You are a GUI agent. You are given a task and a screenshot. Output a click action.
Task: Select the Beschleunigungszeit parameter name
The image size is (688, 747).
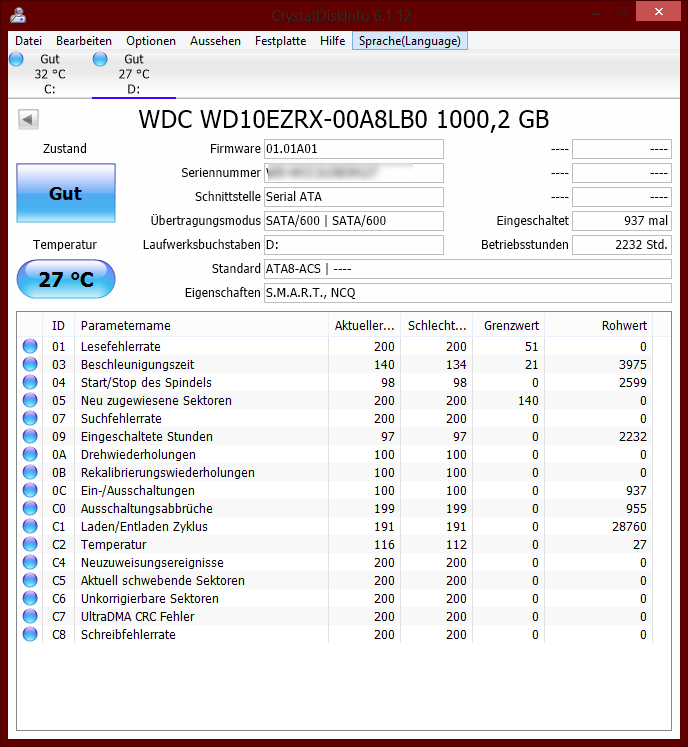(137, 365)
